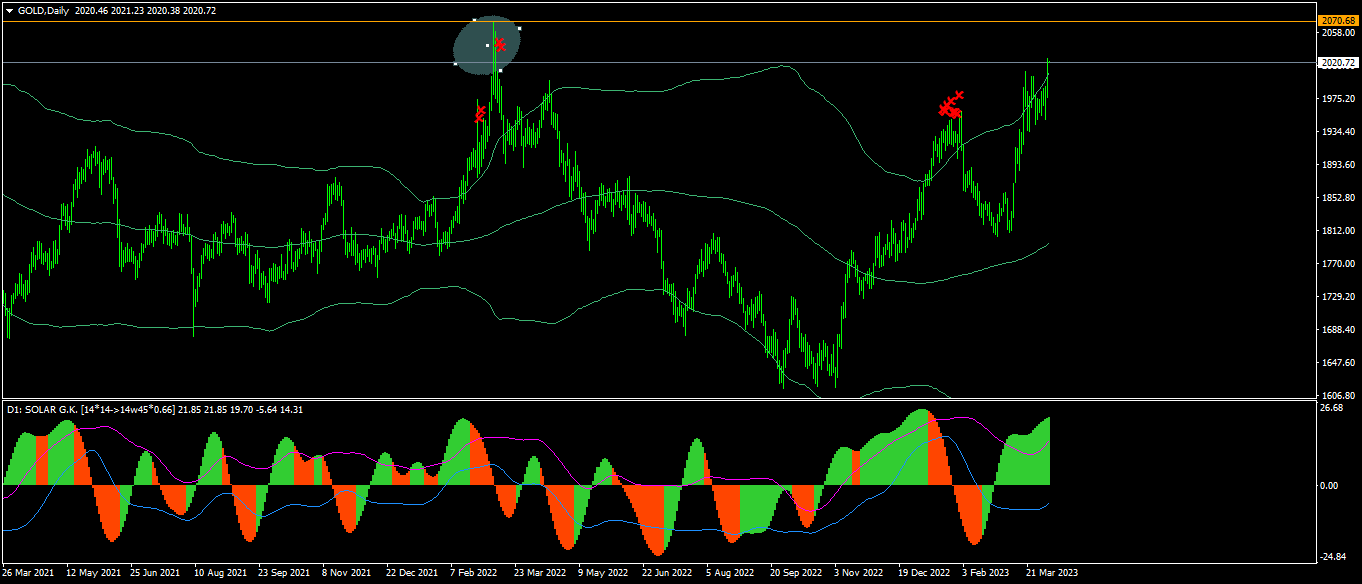Click the 0.00 level on indicator scale
1362x584 pixels.
point(1330,486)
